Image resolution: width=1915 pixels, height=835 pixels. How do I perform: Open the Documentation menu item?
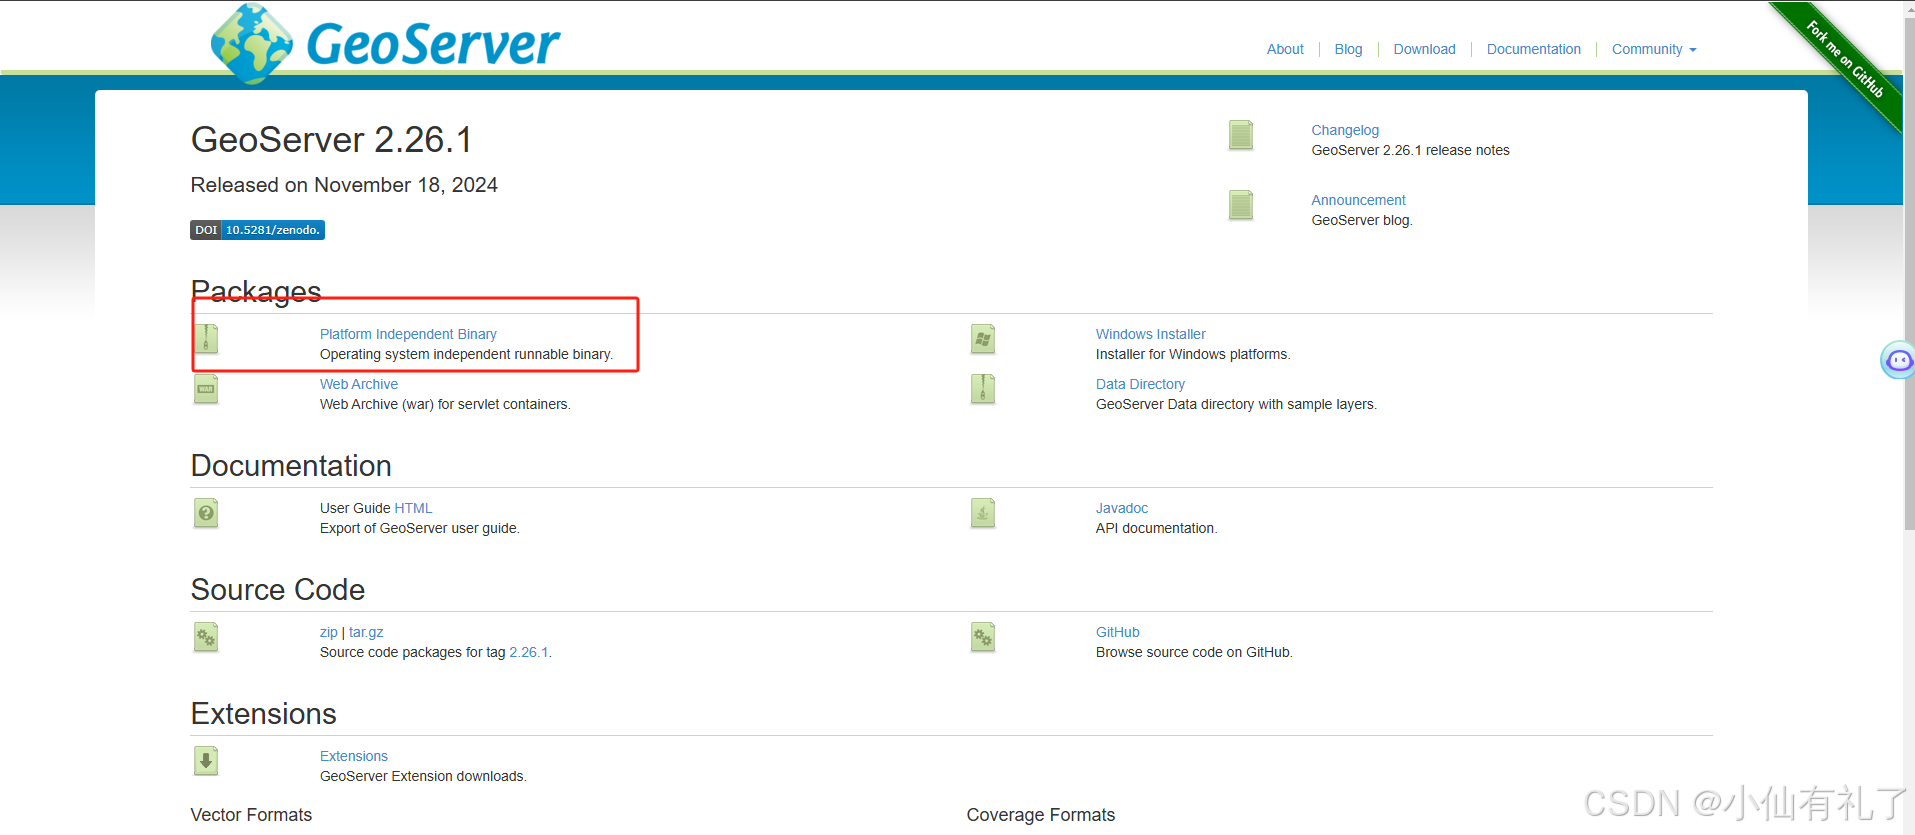(x=1533, y=49)
